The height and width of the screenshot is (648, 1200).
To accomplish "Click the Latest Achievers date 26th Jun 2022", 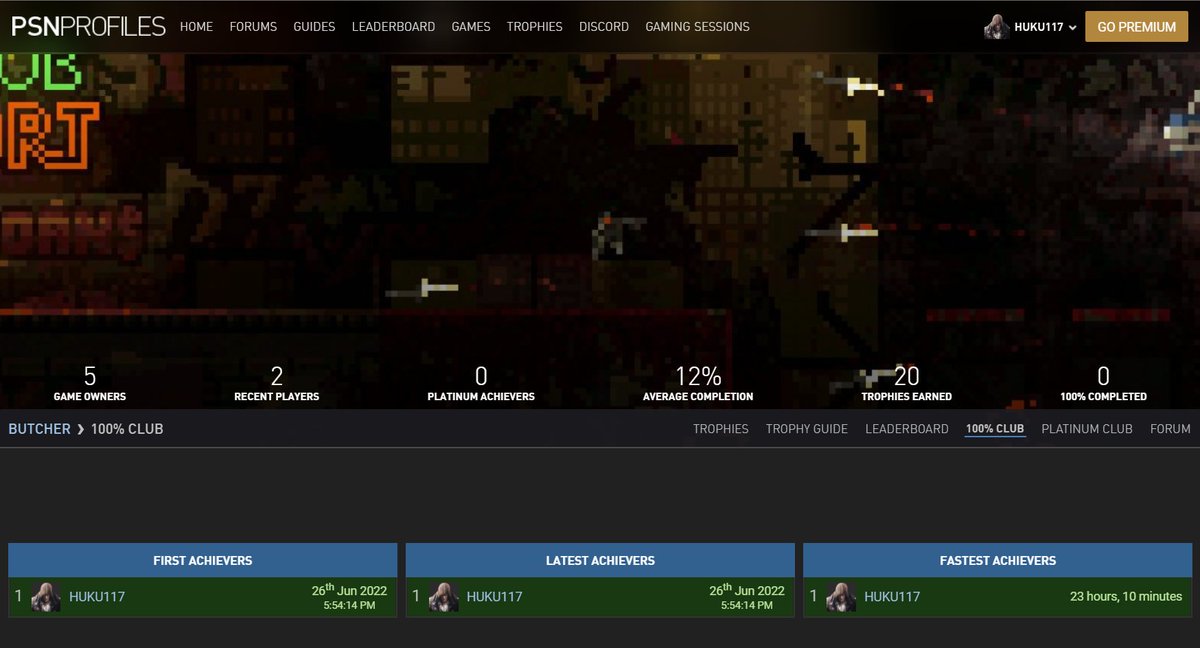I will [747, 590].
